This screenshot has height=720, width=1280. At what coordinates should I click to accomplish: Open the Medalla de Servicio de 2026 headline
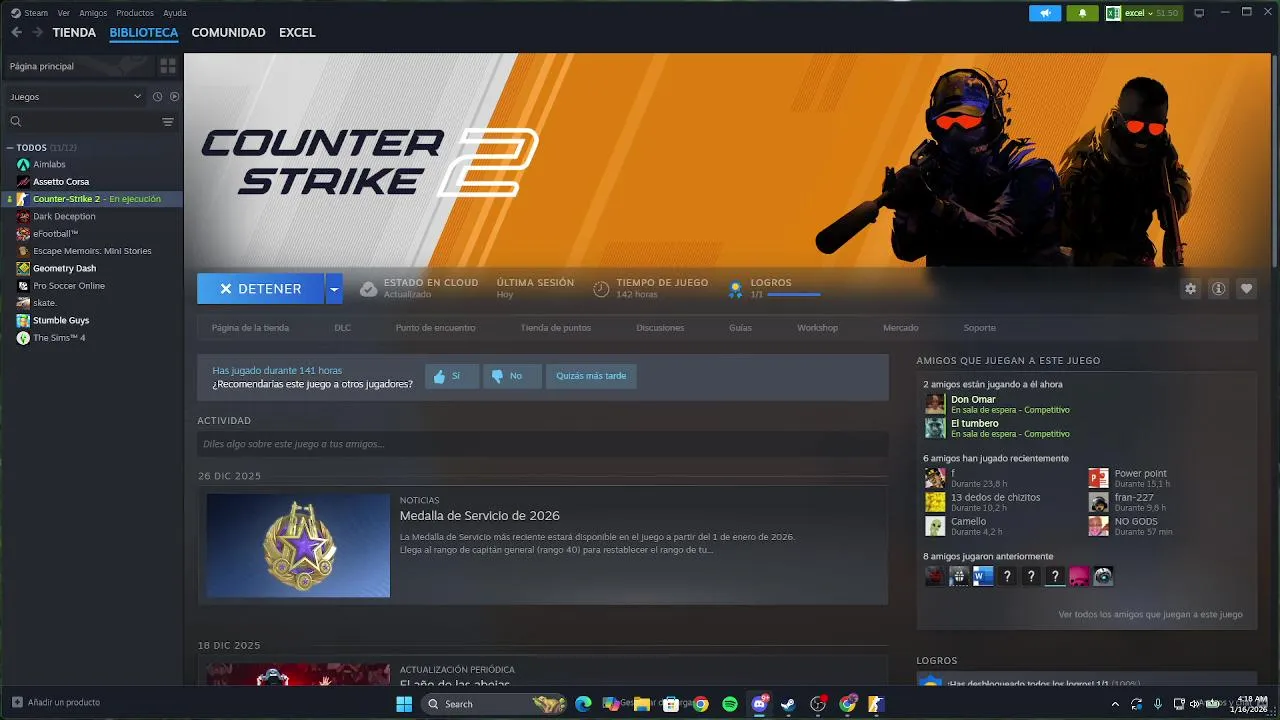coord(479,516)
